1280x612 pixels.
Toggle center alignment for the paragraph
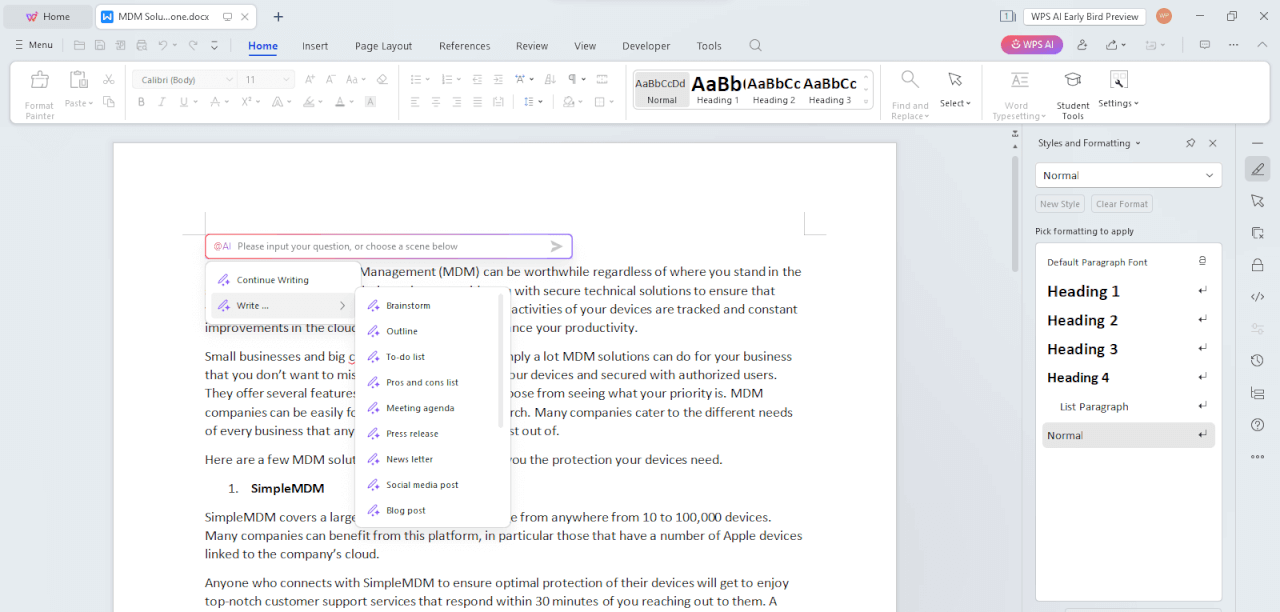[x=436, y=102]
